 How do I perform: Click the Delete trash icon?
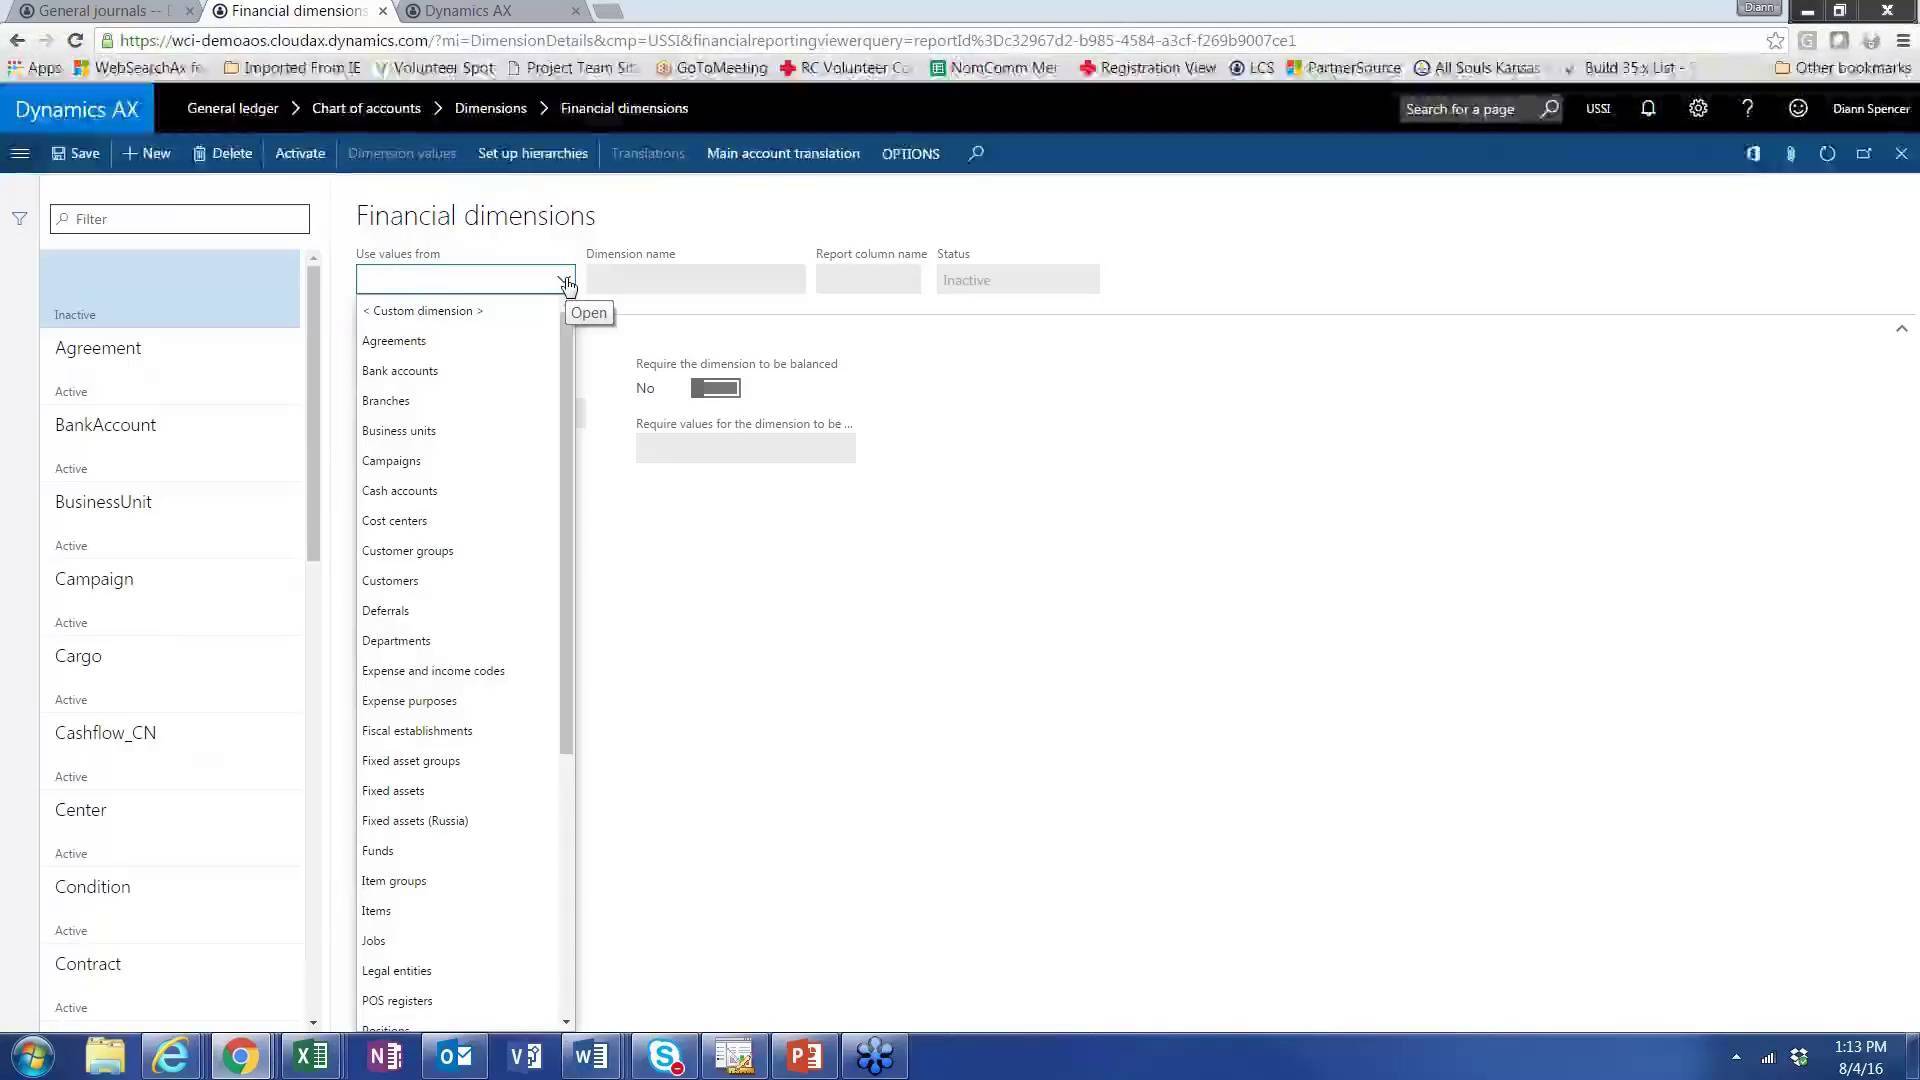point(200,153)
